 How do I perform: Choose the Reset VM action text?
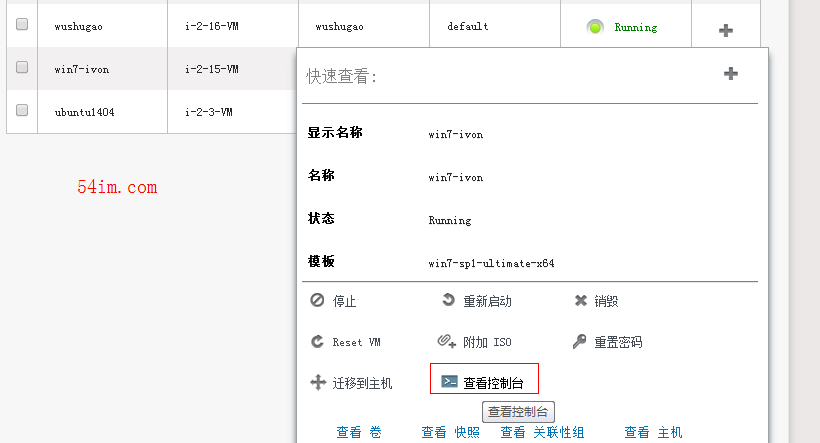click(356, 342)
